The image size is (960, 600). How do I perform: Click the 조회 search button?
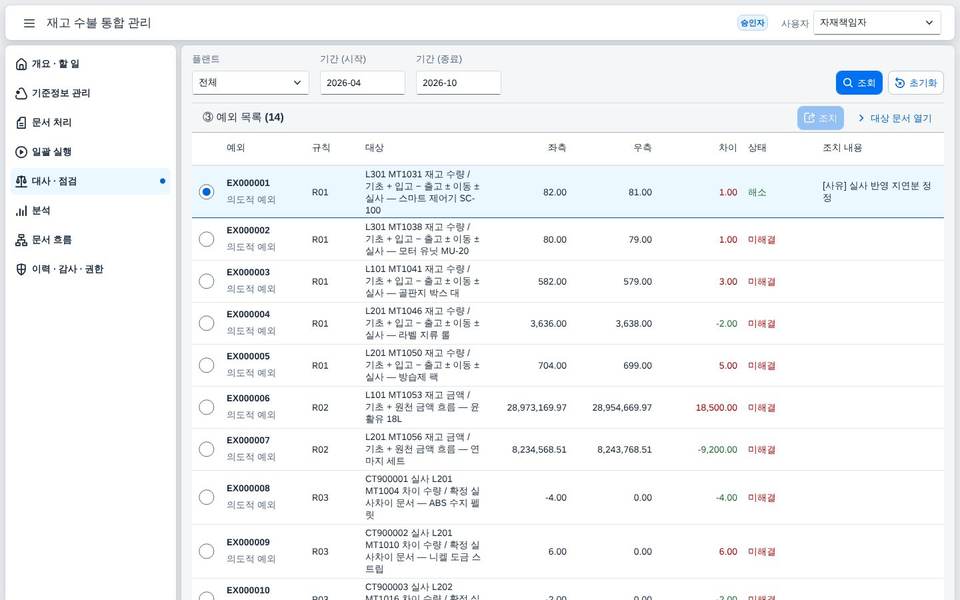coord(859,83)
